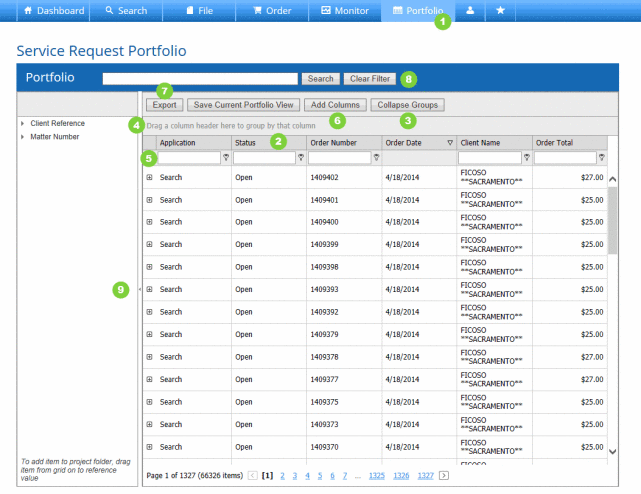Click the Order Number column header
The width and height of the screenshot is (641, 494).
pos(344,143)
